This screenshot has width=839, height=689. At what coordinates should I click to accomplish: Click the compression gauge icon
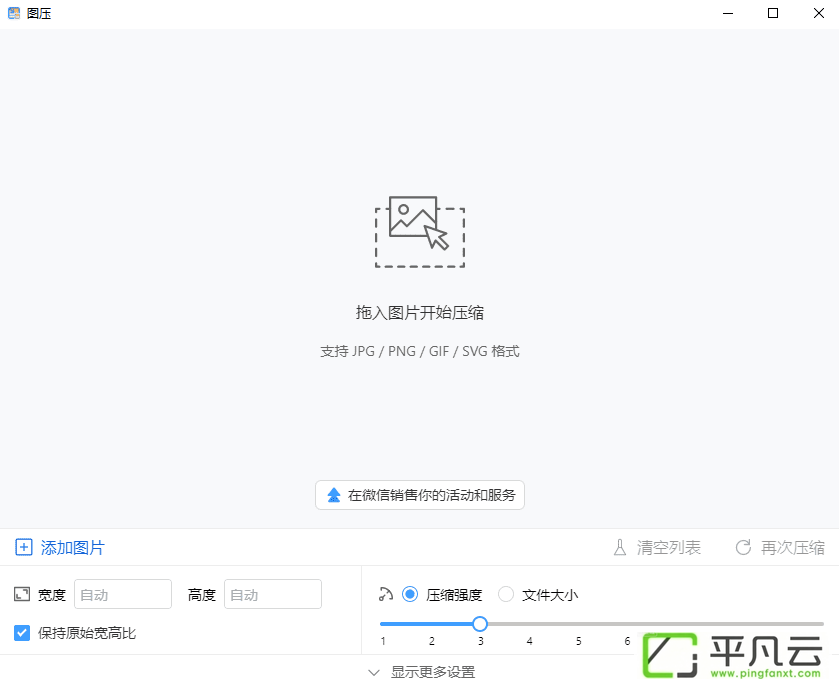pyautogui.click(x=386, y=594)
